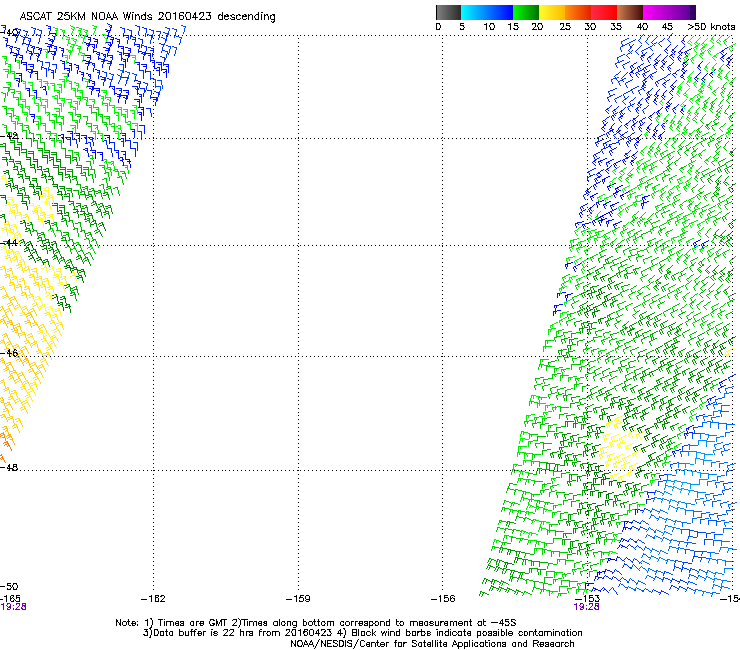Click the '-46' latitude axis label

tap(9, 353)
